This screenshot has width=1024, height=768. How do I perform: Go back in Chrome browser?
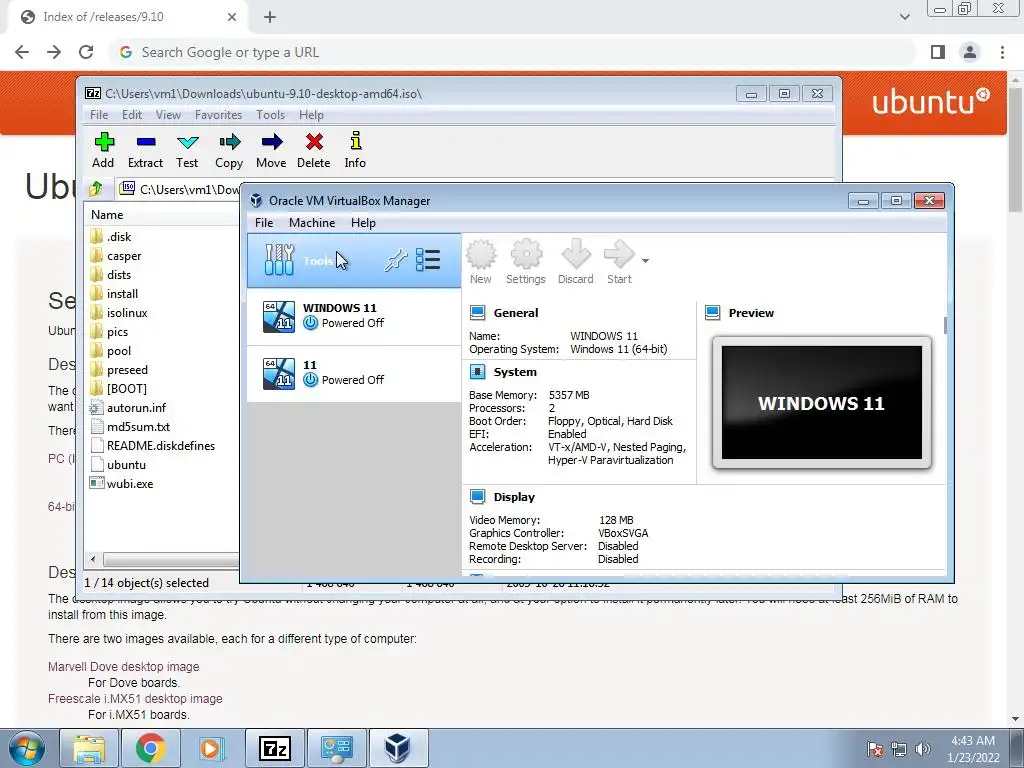click(x=22, y=52)
